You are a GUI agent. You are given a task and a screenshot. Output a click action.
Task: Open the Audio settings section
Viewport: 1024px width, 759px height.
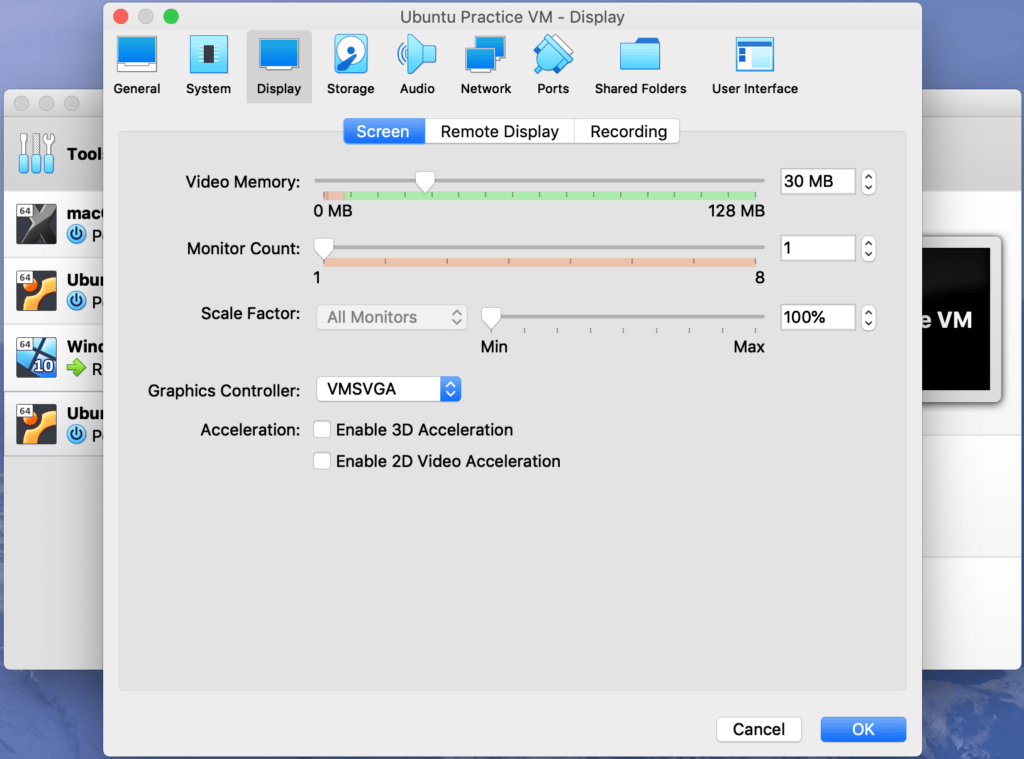(x=417, y=66)
